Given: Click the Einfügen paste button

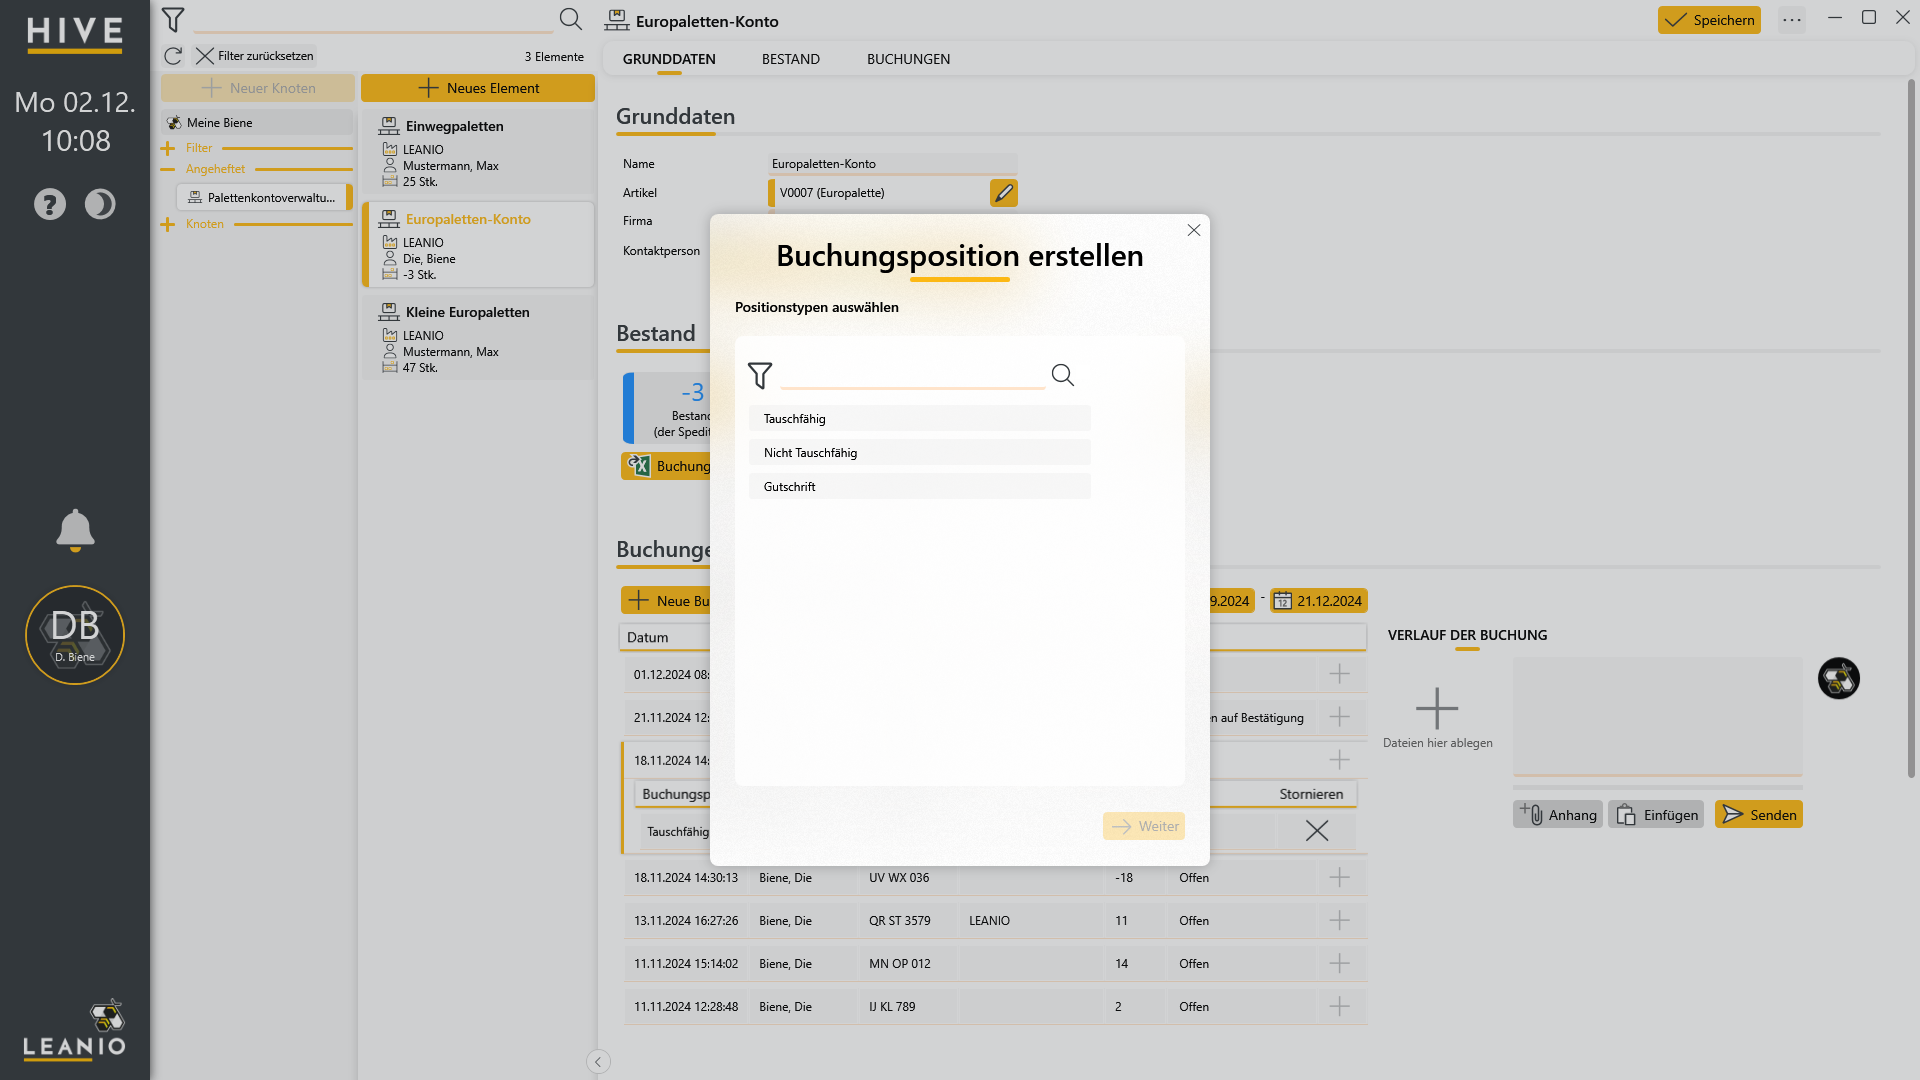Looking at the screenshot, I should (1656, 815).
